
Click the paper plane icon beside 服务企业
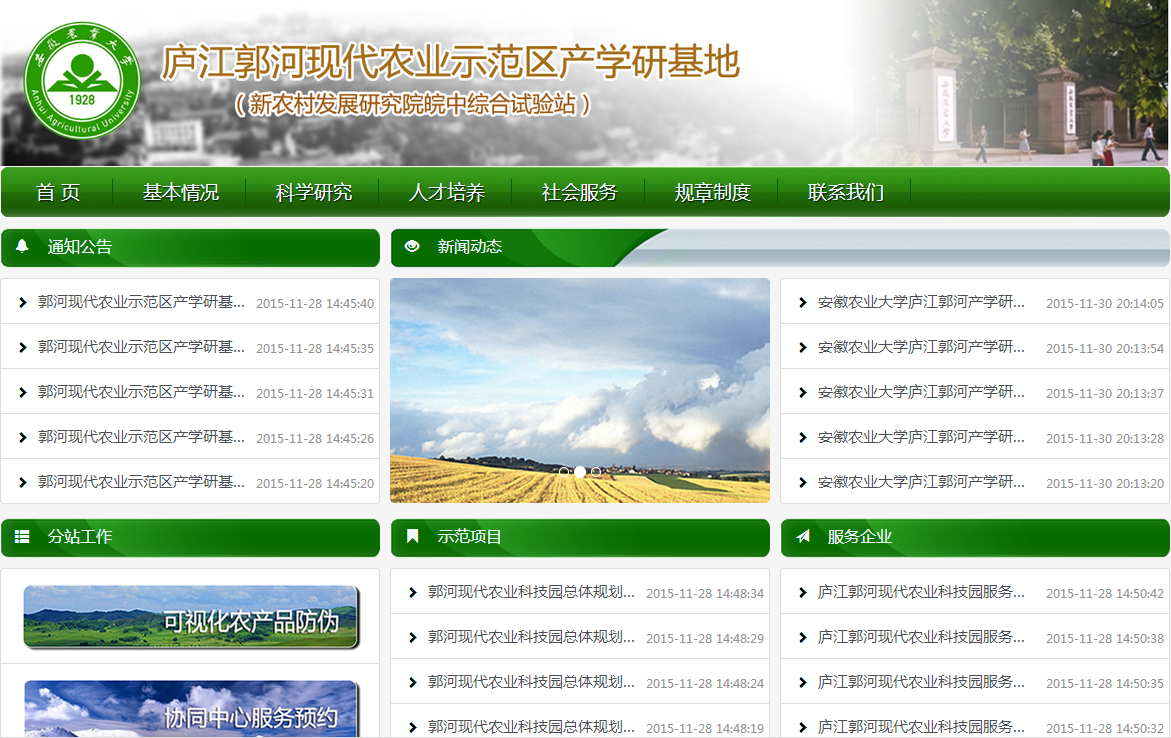click(802, 537)
